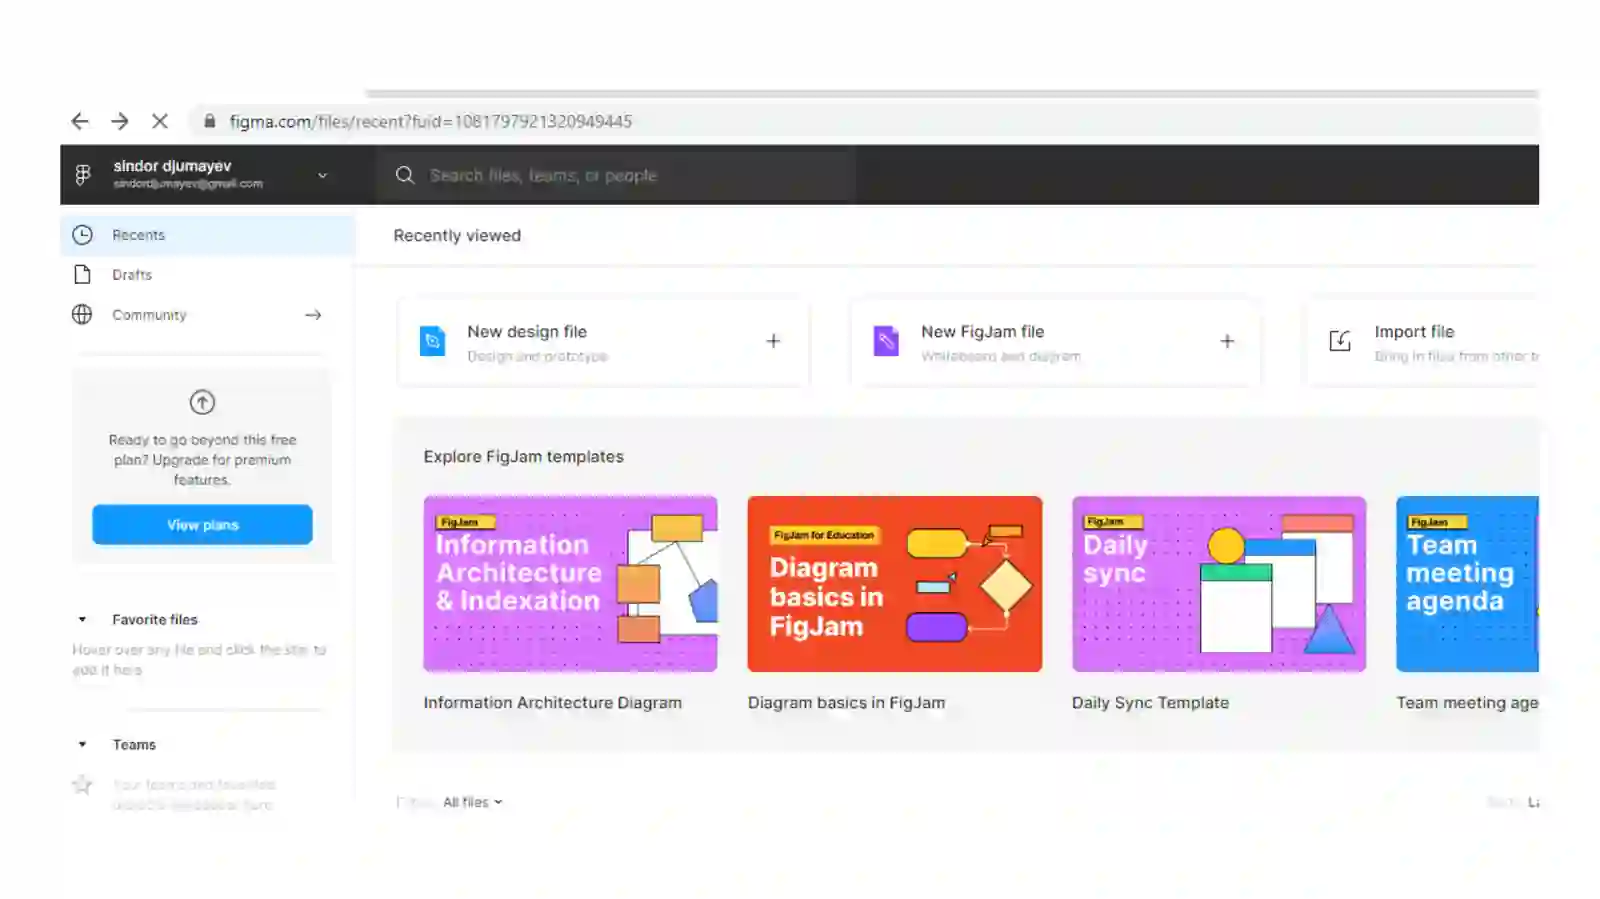Open Drafts in the sidebar

[x=208, y=274]
